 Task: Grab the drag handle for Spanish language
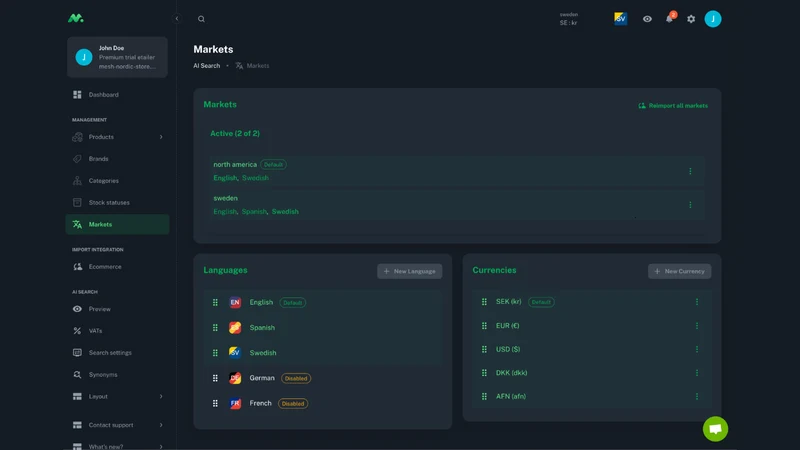point(215,328)
